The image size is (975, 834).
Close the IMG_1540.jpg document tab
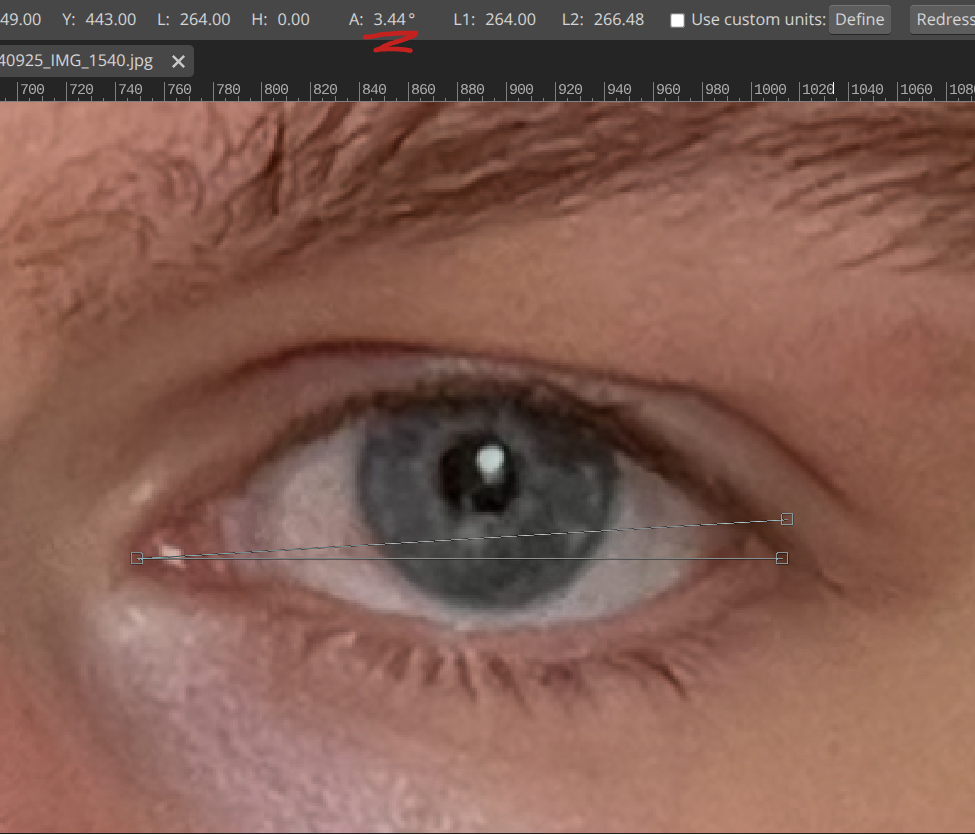pyautogui.click(x=178, y=61)
